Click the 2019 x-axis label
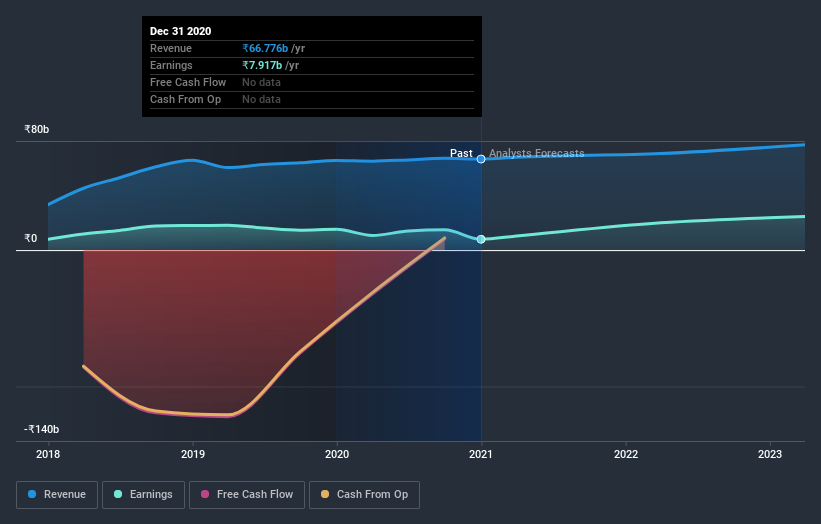This screenshot has height=524, width=821. pyautogui.click(x=193, y=454)
